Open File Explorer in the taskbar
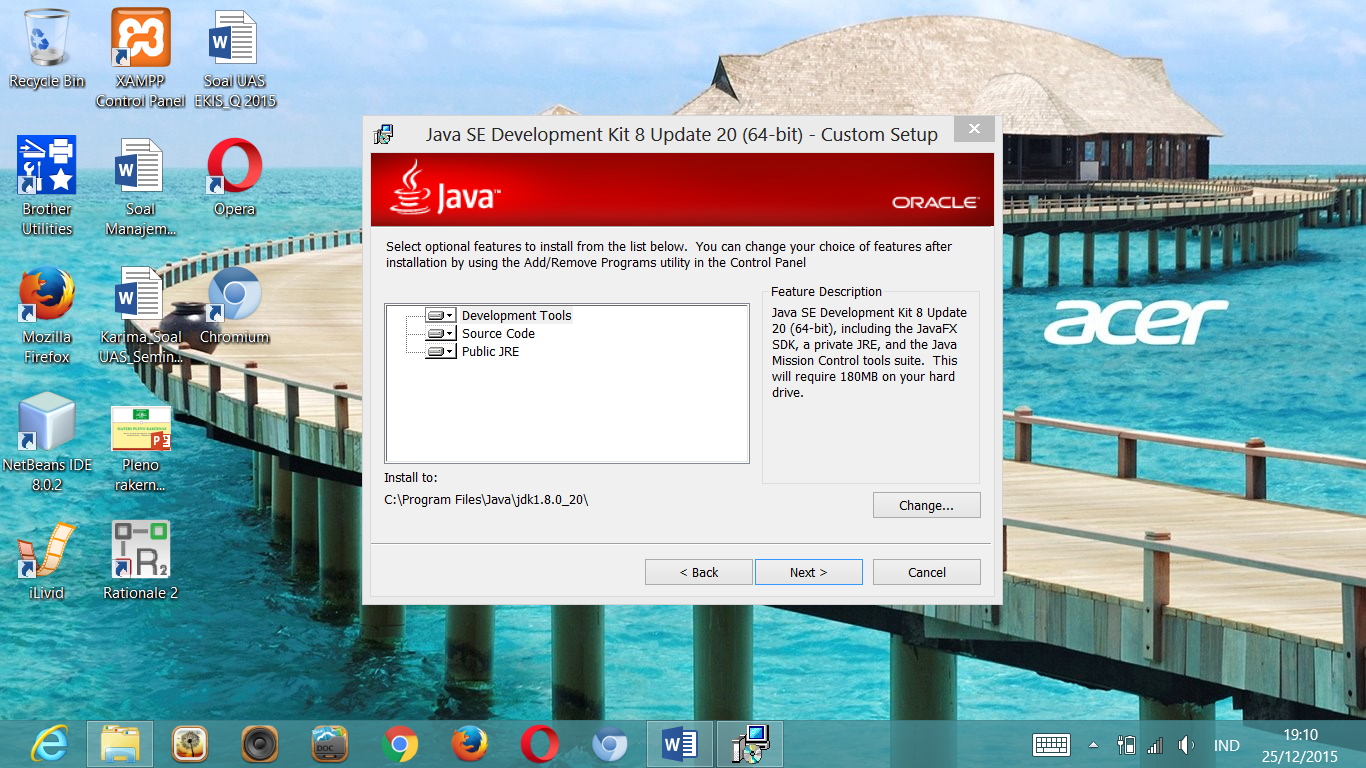1366x768 pixels. coord(120,744)
